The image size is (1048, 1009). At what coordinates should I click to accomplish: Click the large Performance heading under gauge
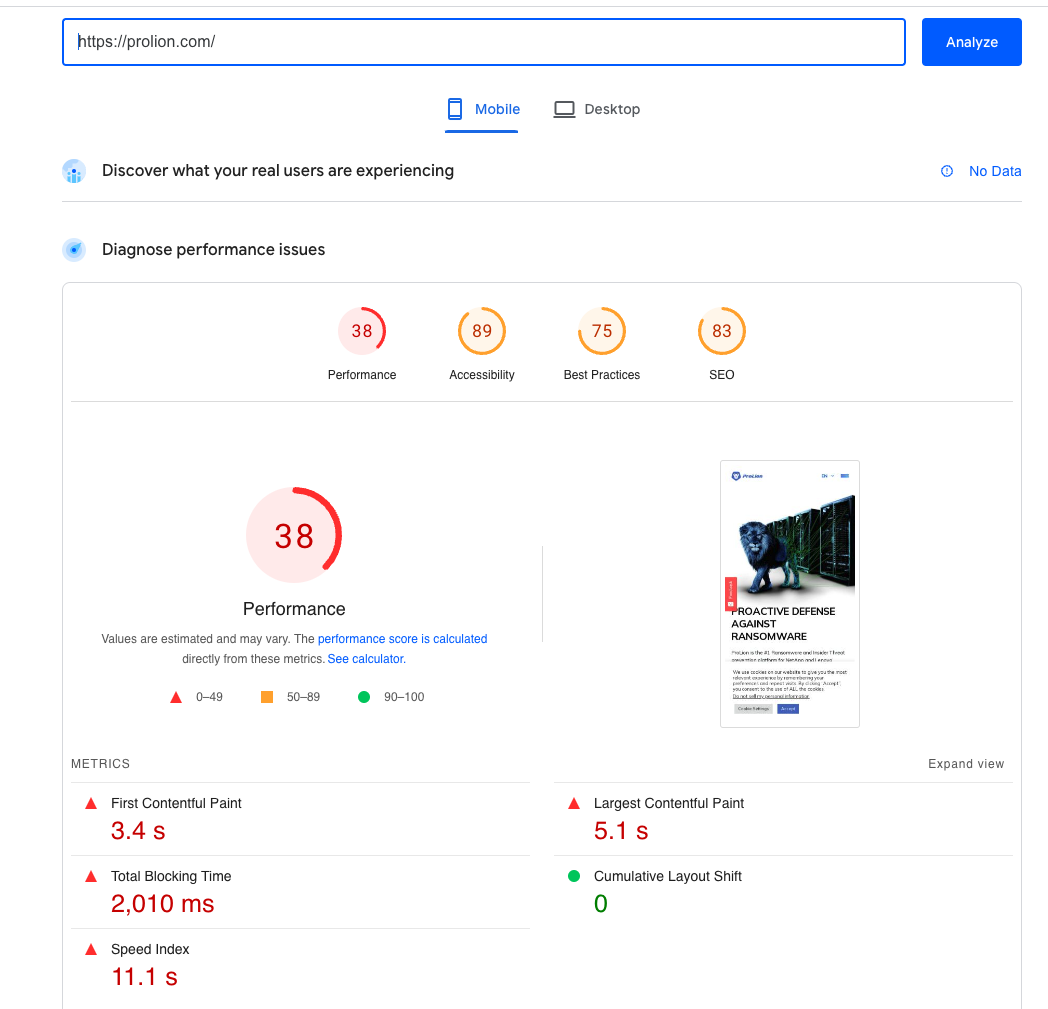[294, 609]
